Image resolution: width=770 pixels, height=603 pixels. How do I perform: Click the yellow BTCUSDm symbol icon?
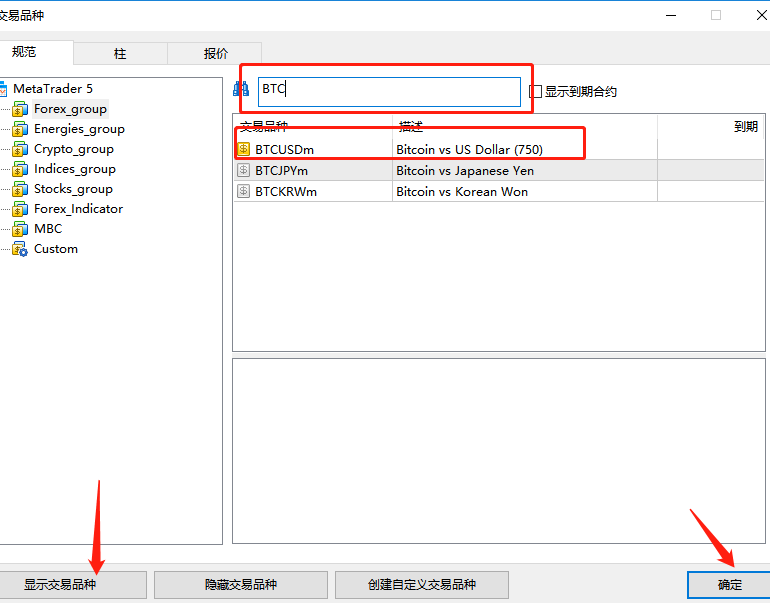point(244,148)
